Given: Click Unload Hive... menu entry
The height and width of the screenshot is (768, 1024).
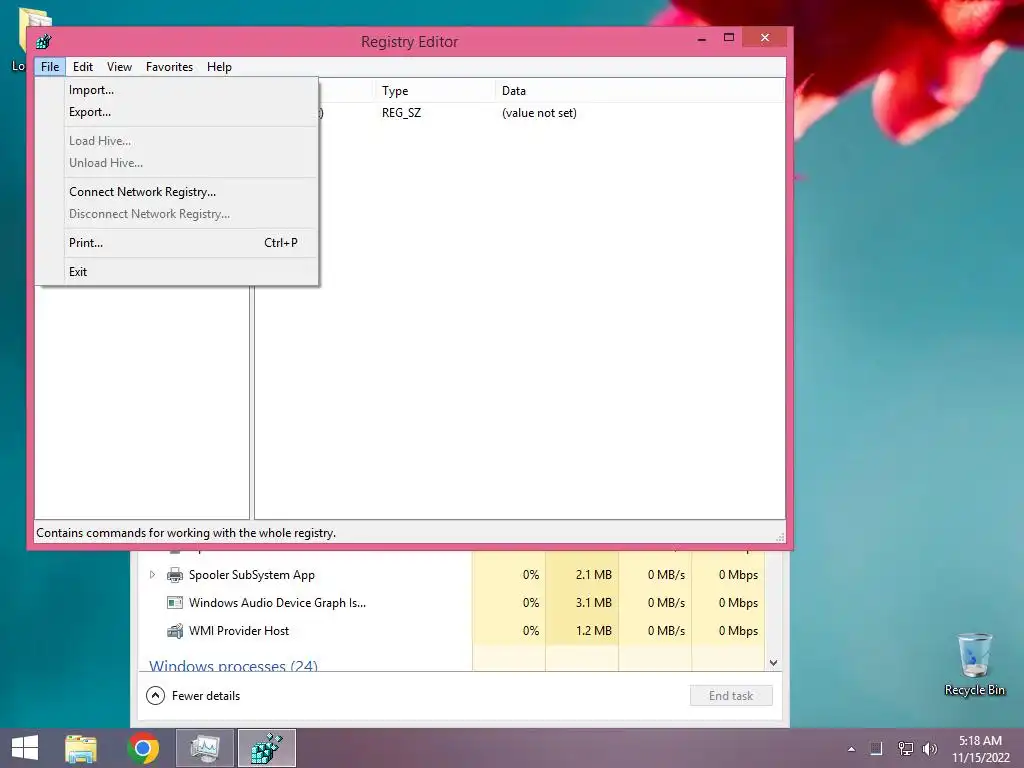Looking at the screenshot, I should pos(176,163).
